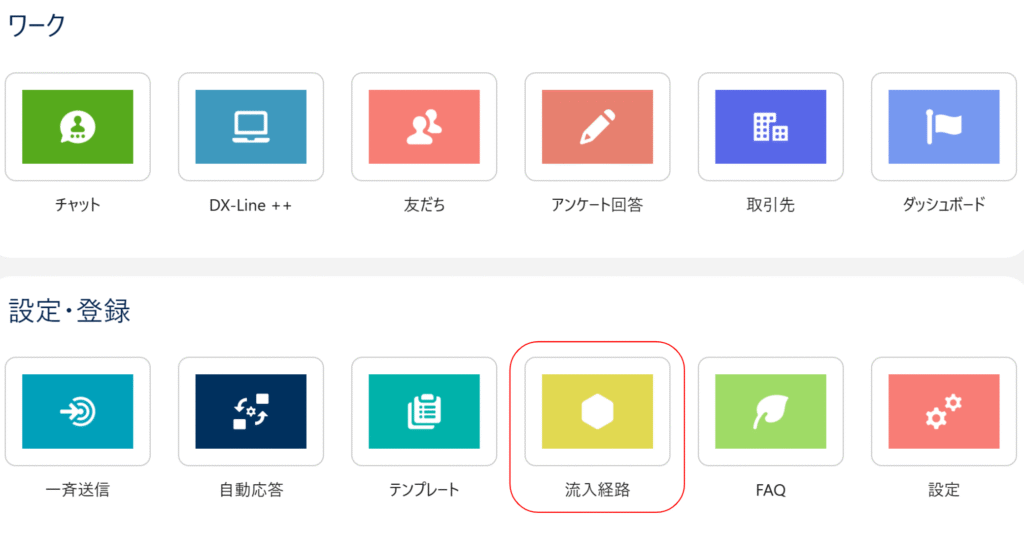Click the ダッシュボード text label

[x=943, y=206]
